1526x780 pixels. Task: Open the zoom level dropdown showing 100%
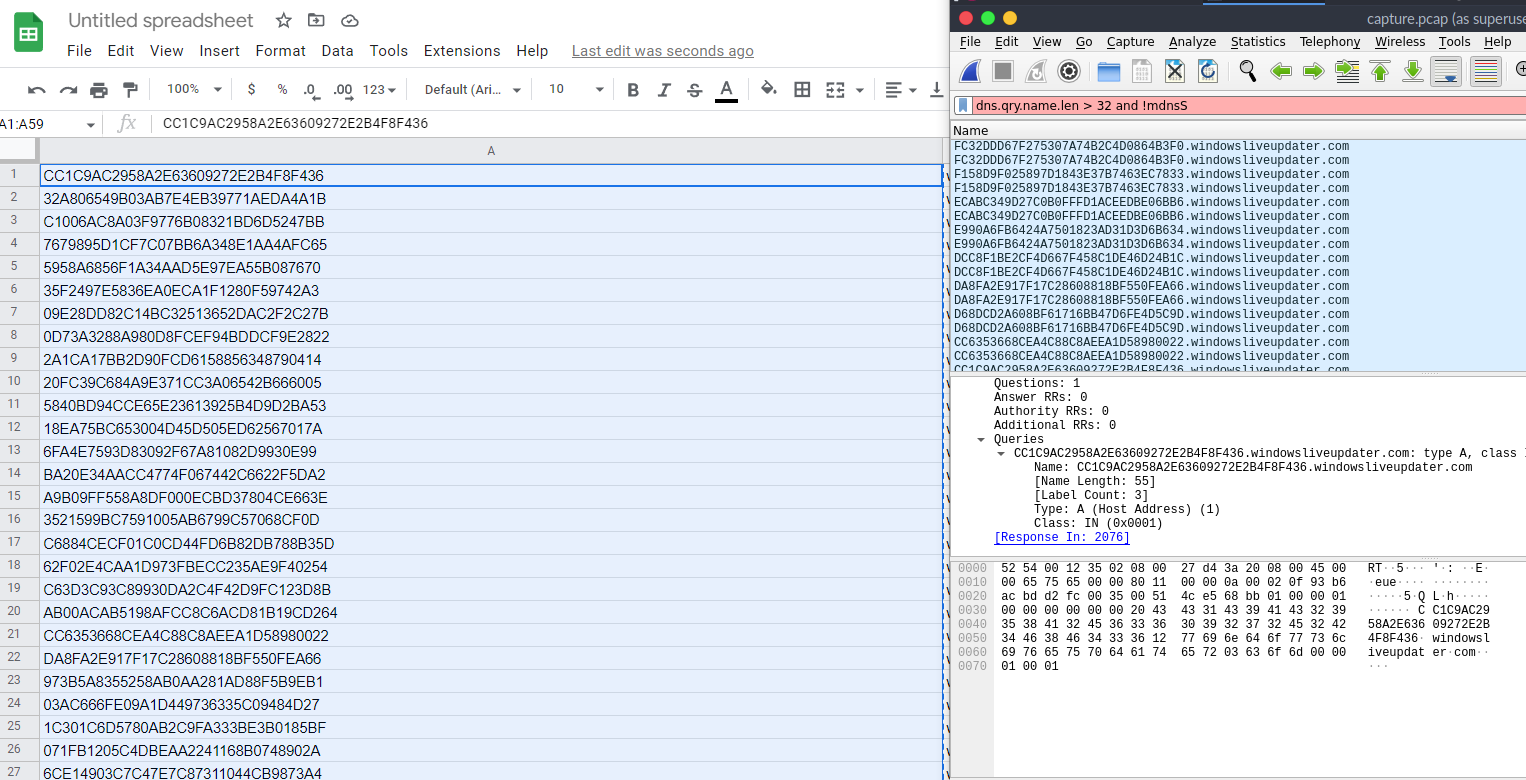point(194,90)
